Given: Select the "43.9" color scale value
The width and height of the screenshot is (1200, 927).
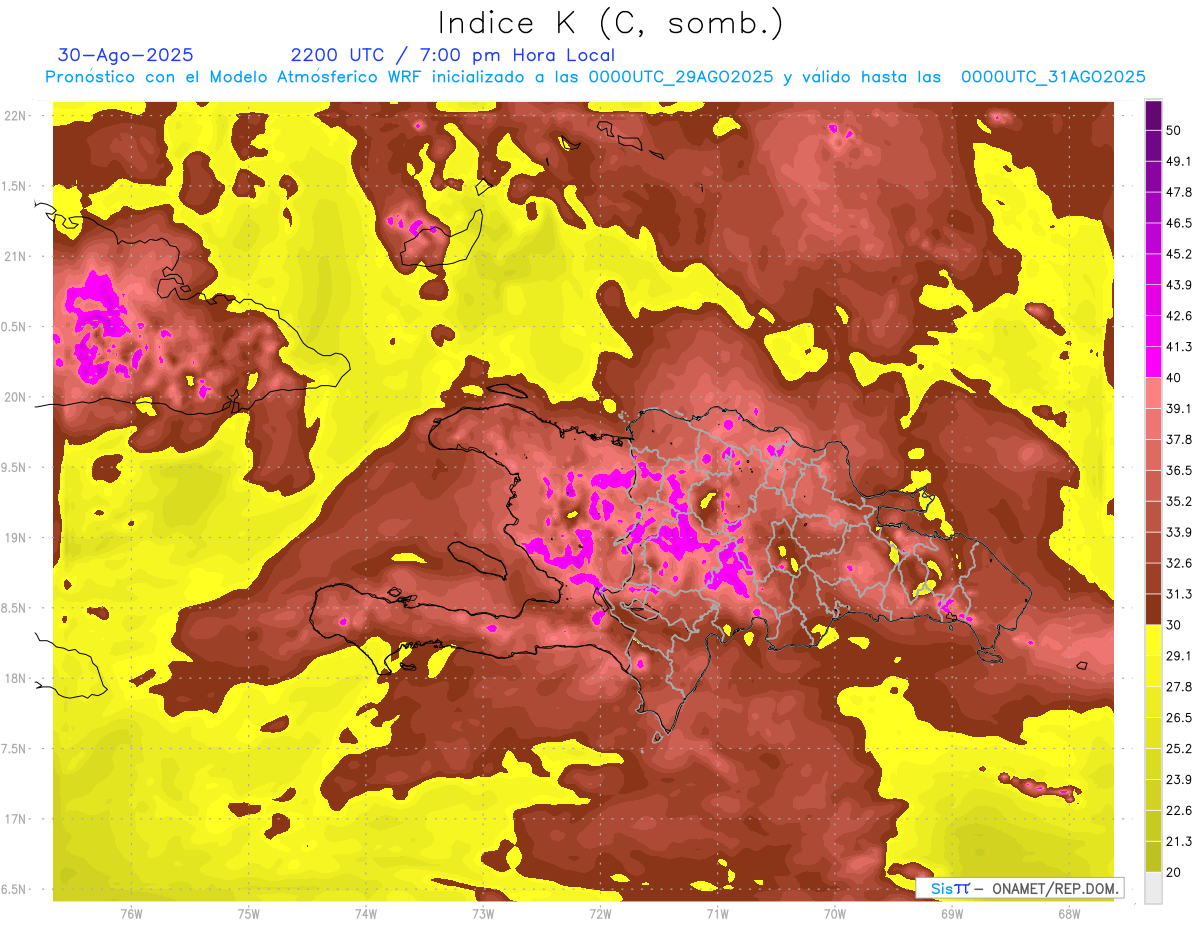Looking at the screenshot, I should pyautogui.click(x=1179, y=284).
